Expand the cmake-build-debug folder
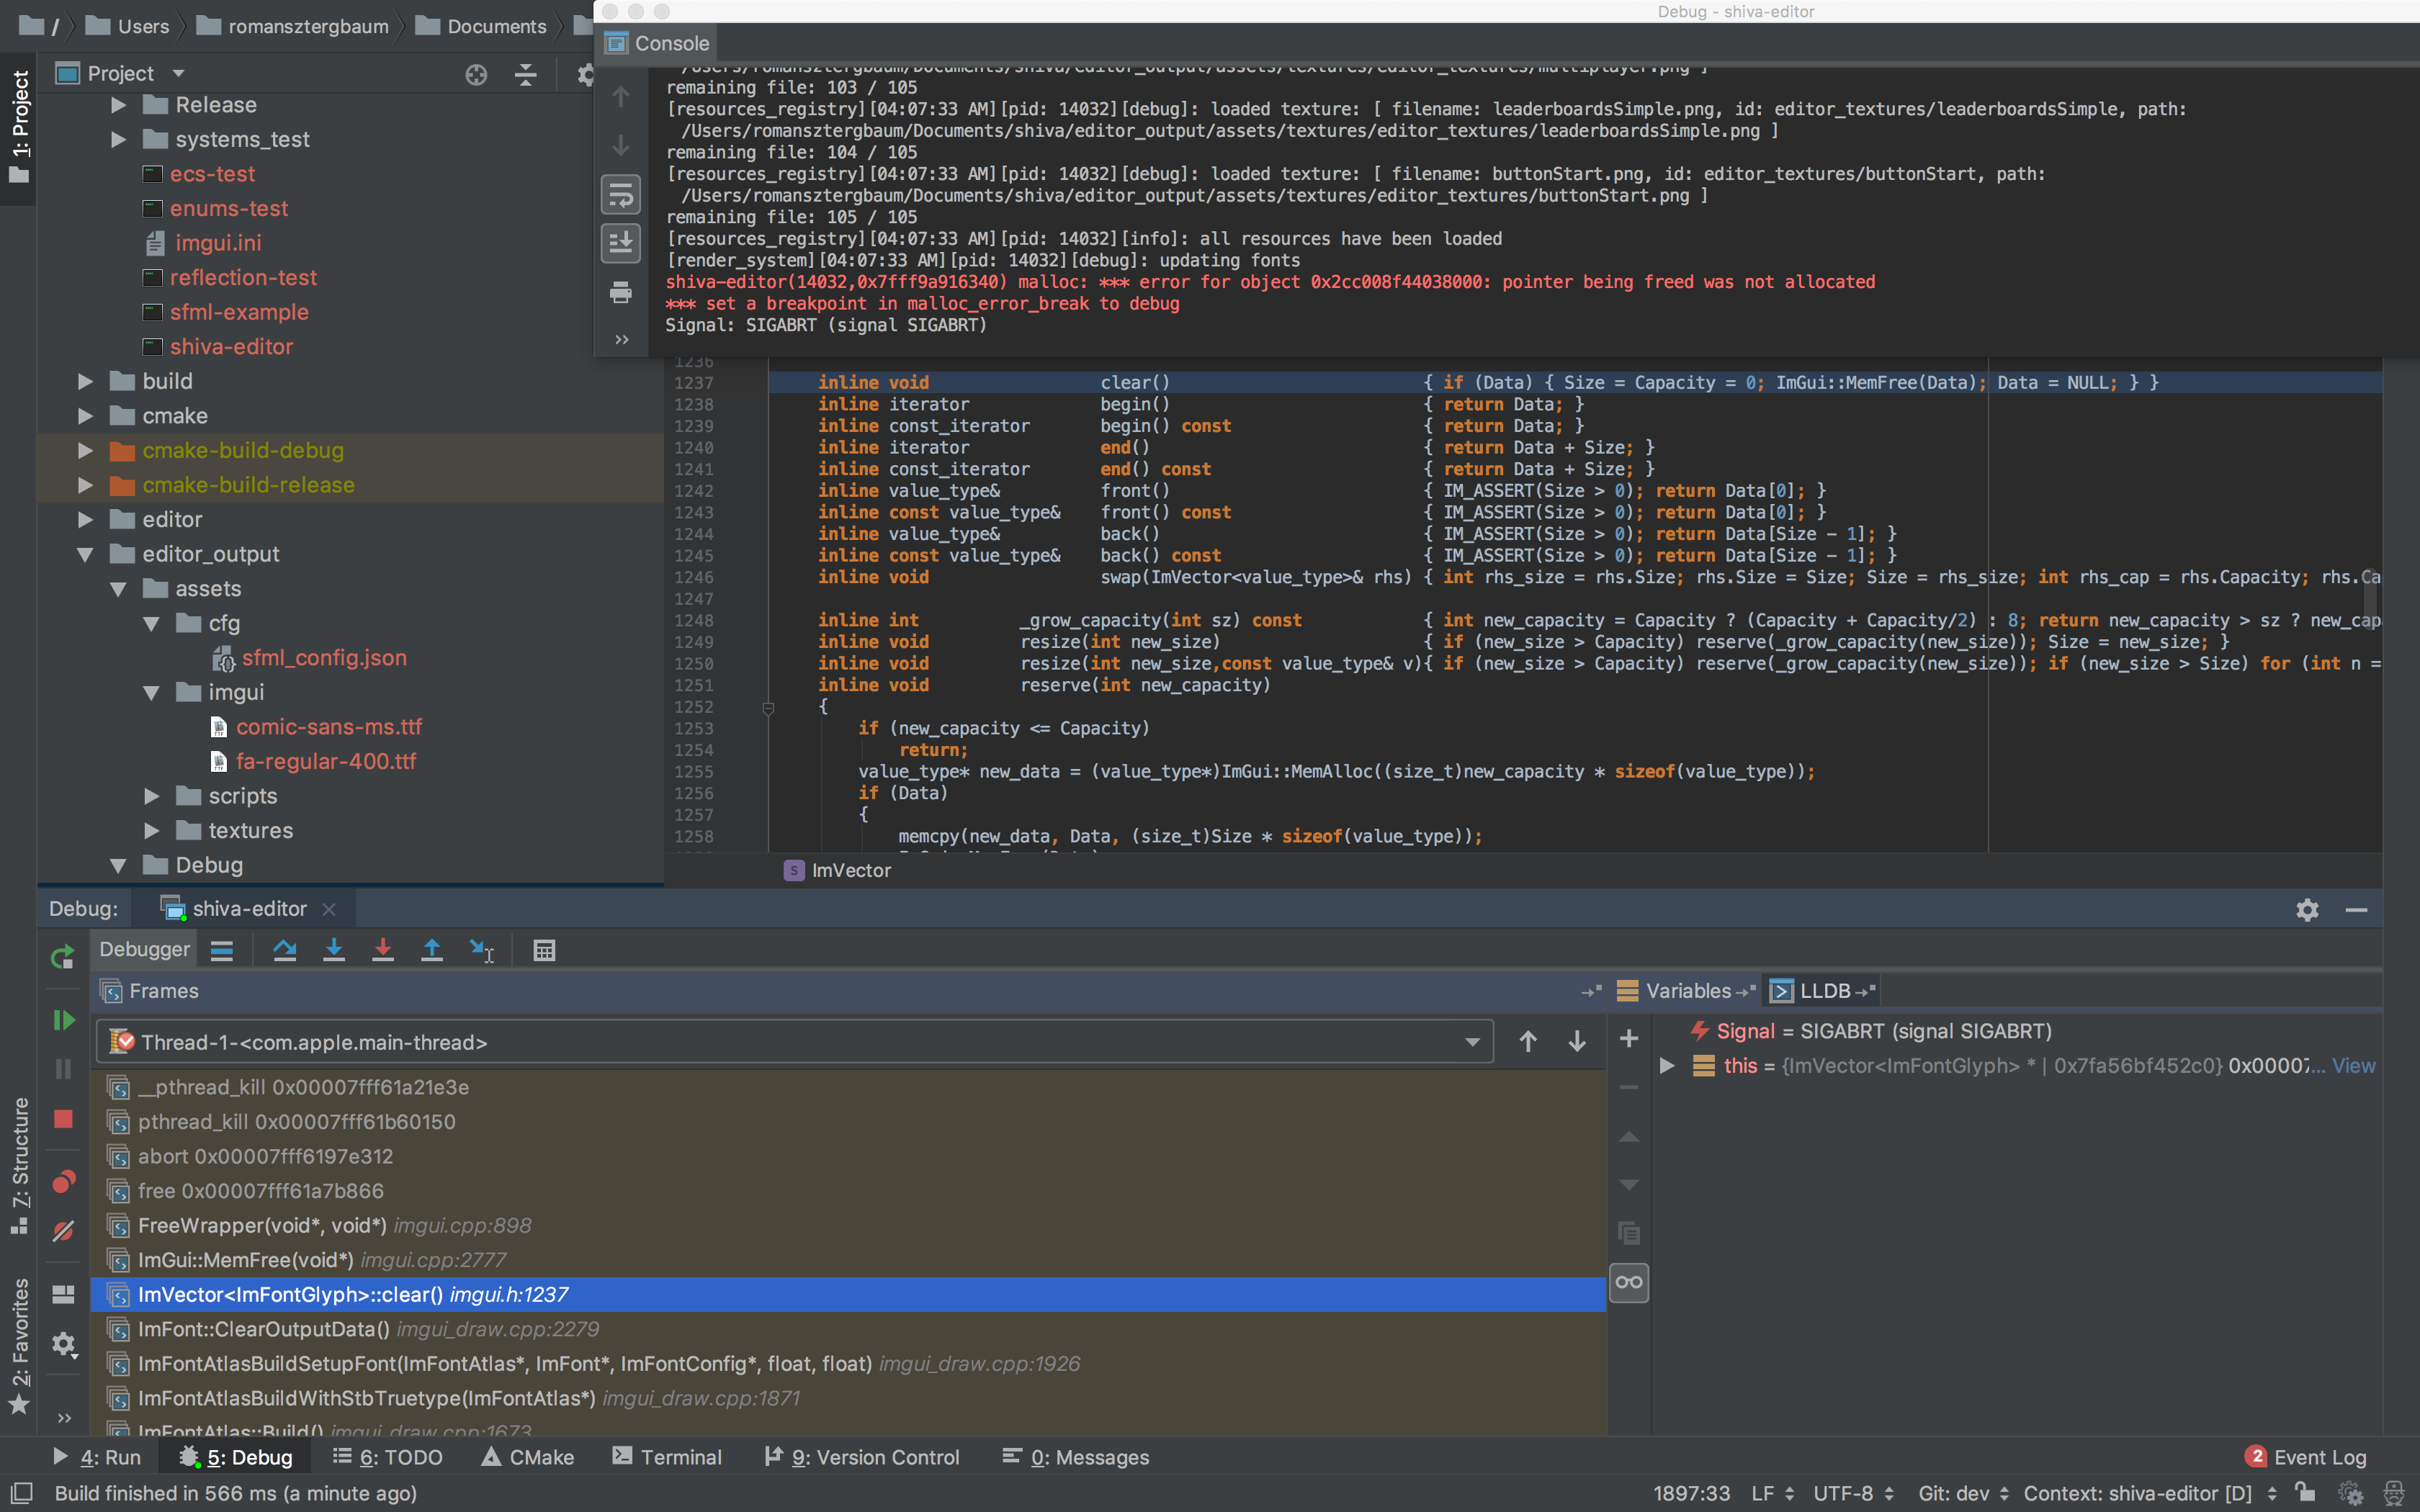This screenshot has width=2420, height=1512. click(x=86, y=451)
